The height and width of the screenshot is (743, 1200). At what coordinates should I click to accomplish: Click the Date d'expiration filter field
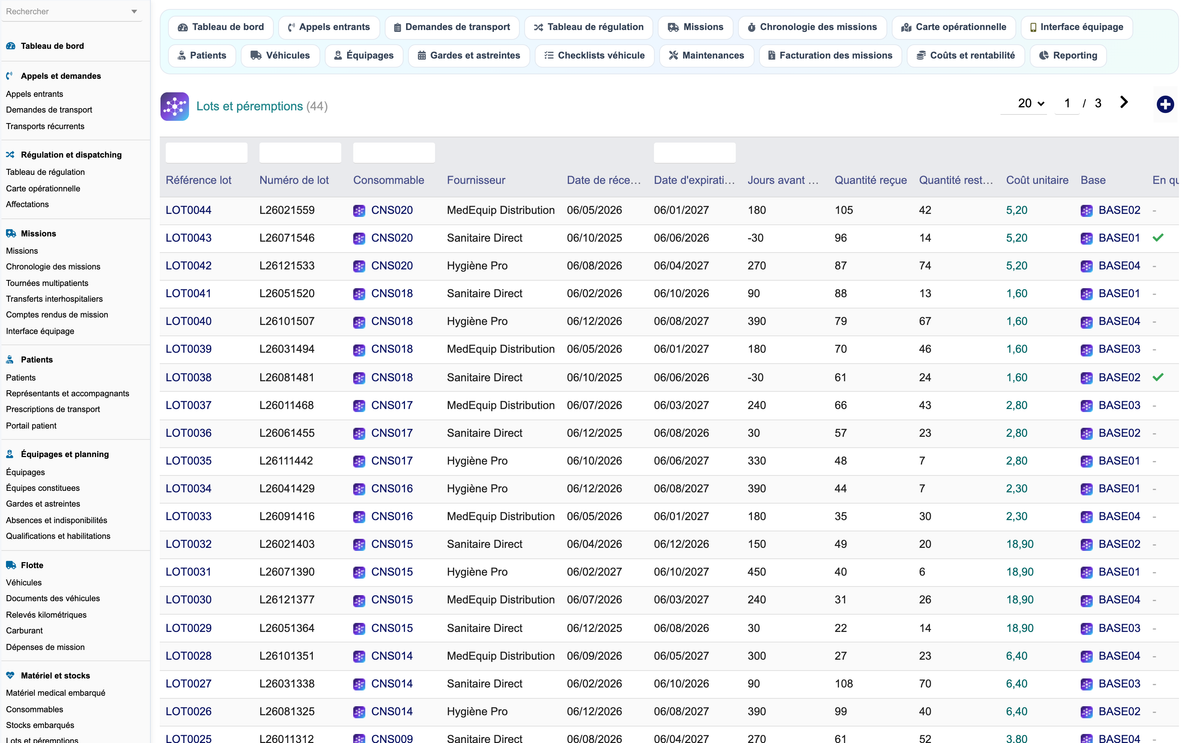tap(695, 152)
